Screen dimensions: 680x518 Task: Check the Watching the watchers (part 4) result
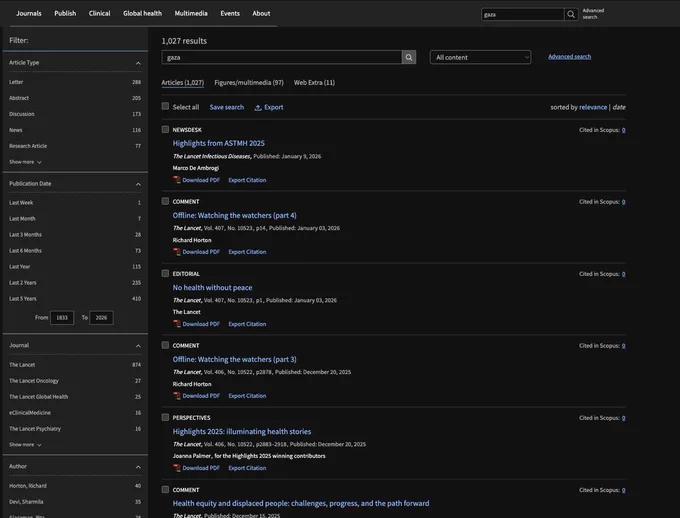pyautogui.click(x=165, y=201)
